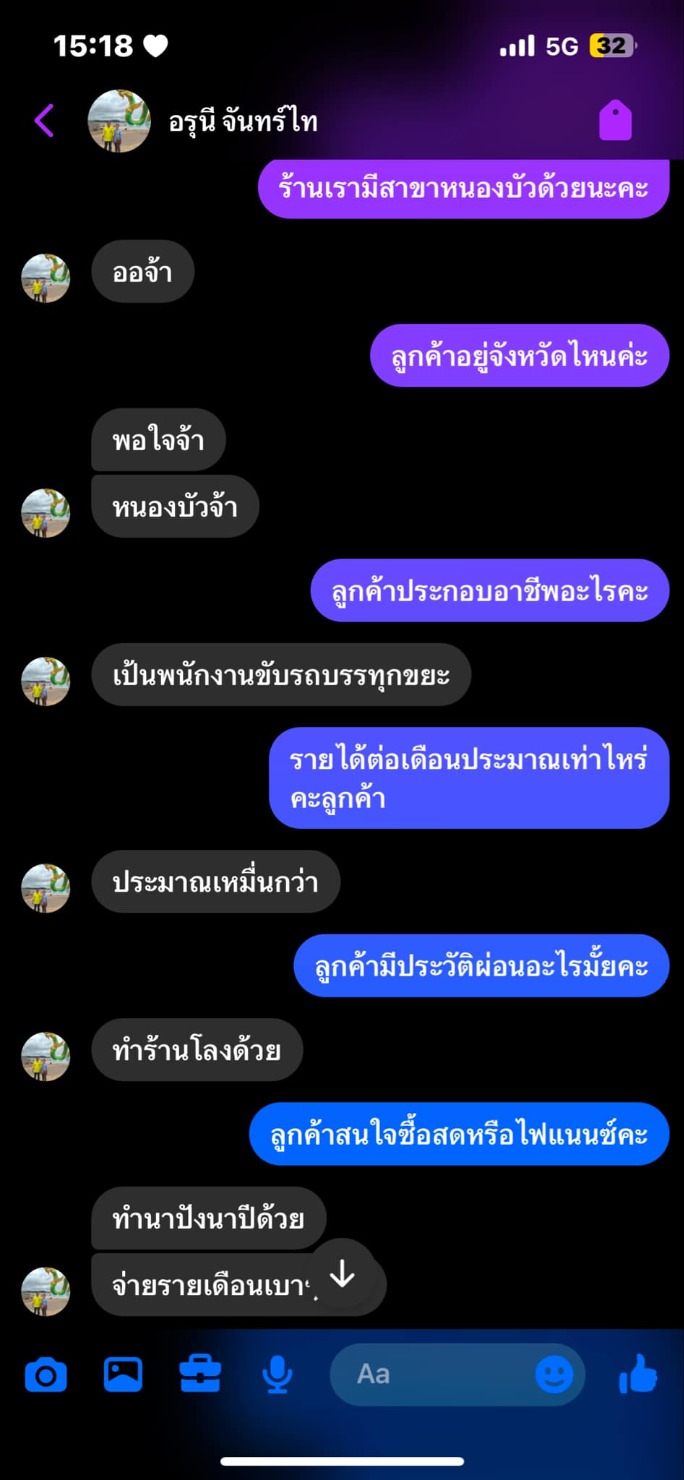Select the message ลูกค้าอยู่จังหวัดไหนค่ะ
The image size is (684, 1480).
tap(519, 355)
